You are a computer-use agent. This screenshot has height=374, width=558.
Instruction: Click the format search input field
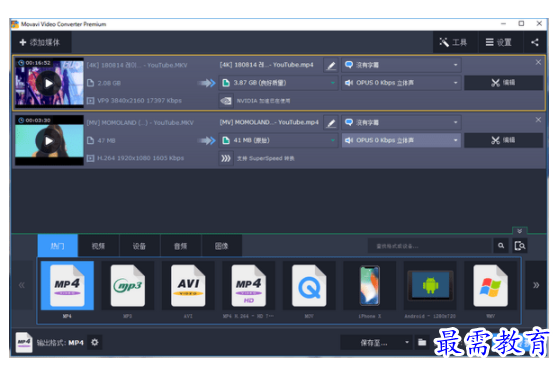[x=430, y=246]
